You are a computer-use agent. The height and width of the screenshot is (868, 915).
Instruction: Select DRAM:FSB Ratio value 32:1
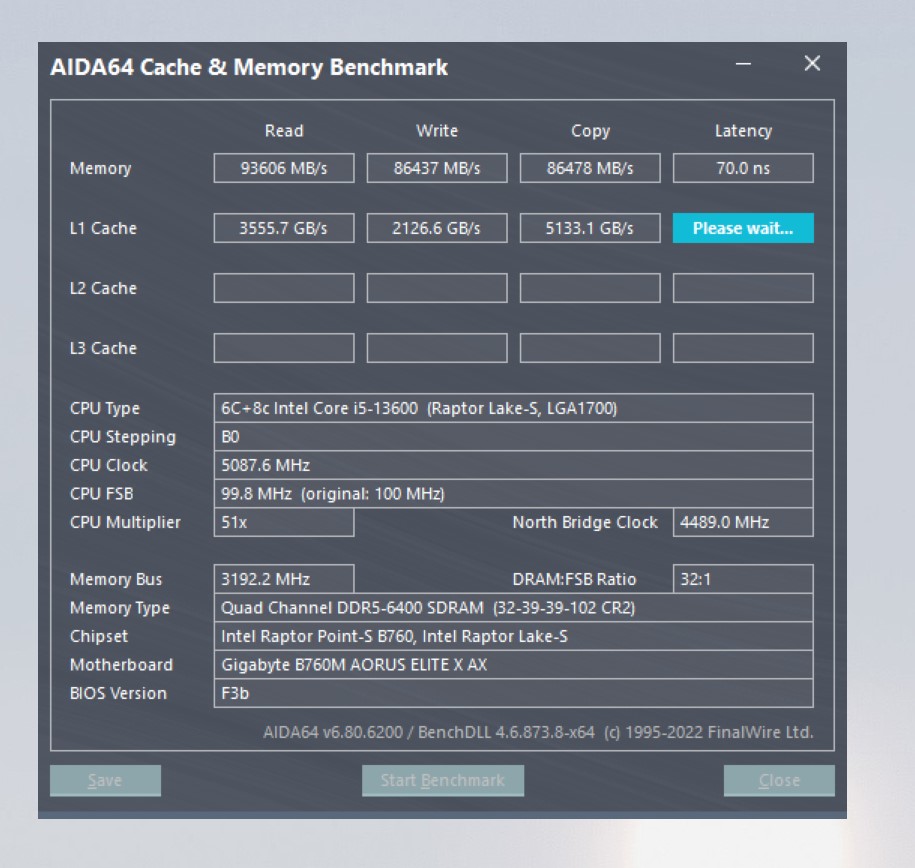tap(743, 579)
